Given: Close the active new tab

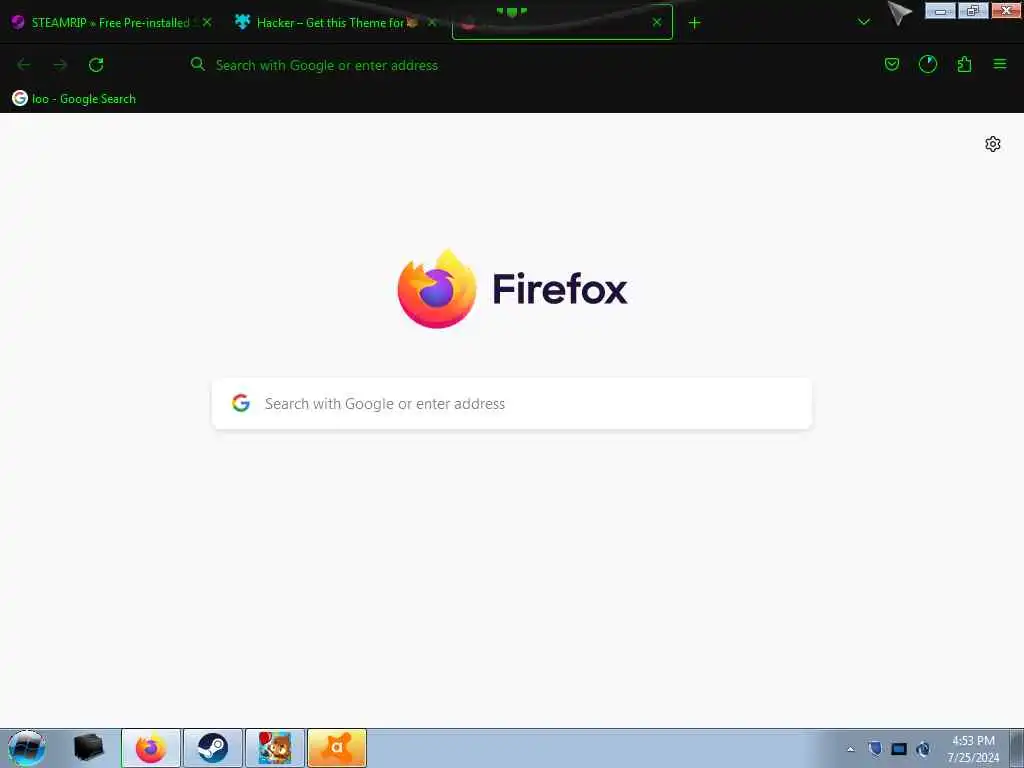Looking at the screenshot, I should pyautogui.click(x=657, y=22).
